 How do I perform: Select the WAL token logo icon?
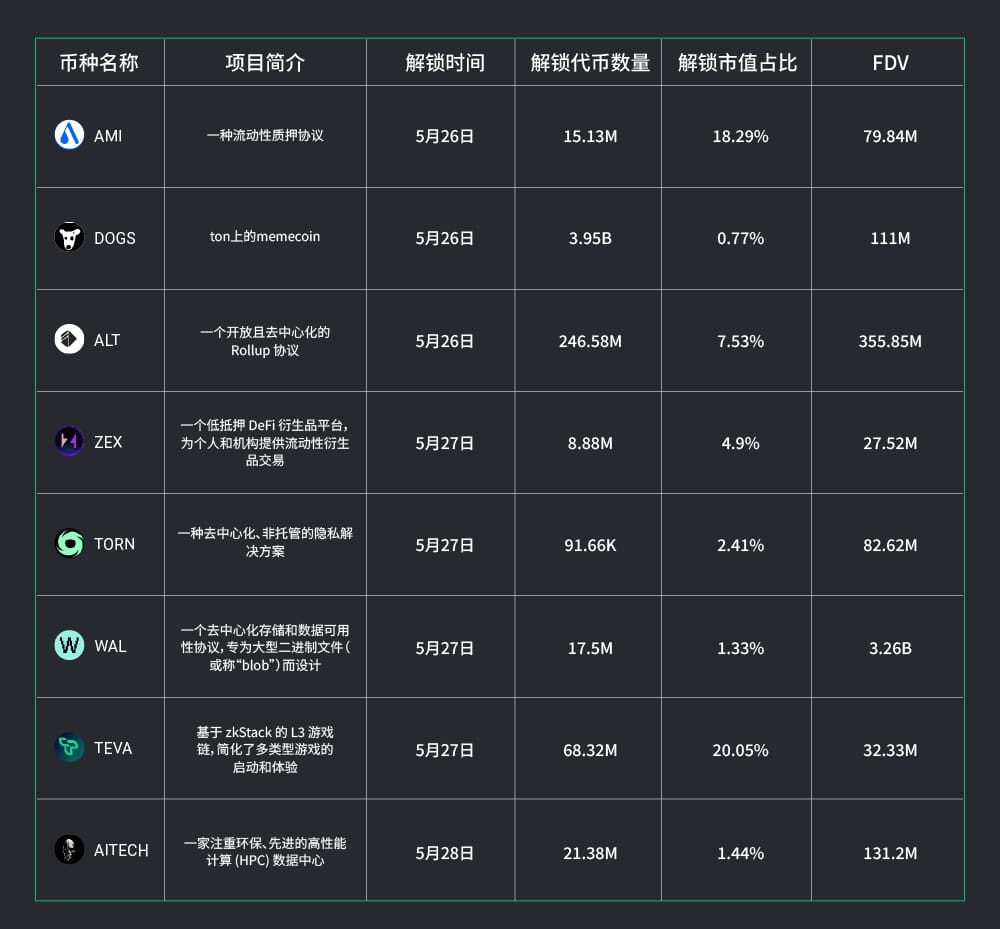pyautogui.click(x=69, y=646)
